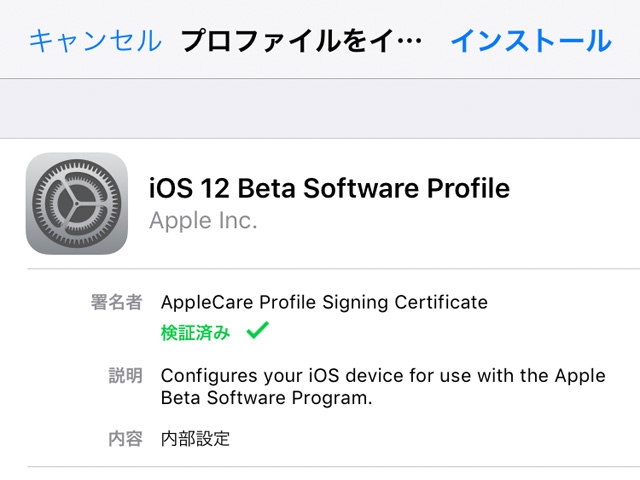Select the AppleCare Profile Signing Certificate text

[x=324, y=302]
